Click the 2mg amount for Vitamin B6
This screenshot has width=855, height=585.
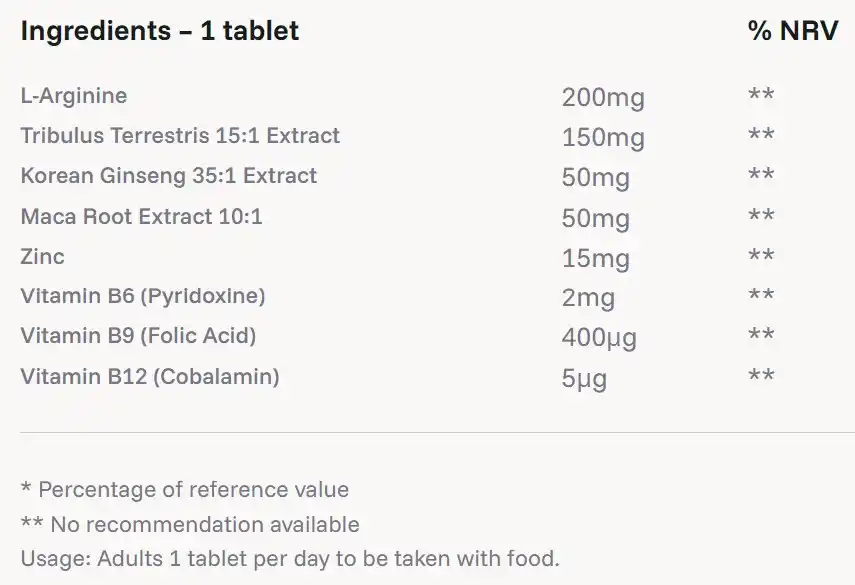click(x=588, y=299)
